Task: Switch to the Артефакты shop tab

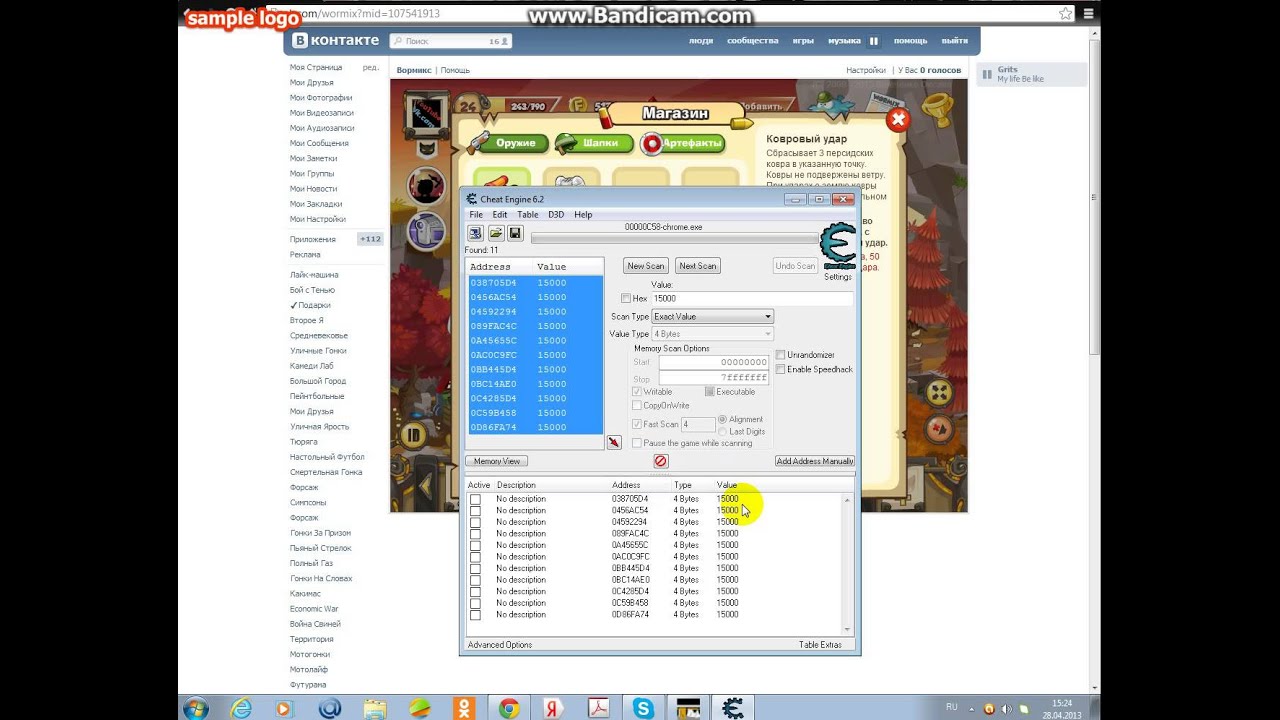Action: click(683, 143)
